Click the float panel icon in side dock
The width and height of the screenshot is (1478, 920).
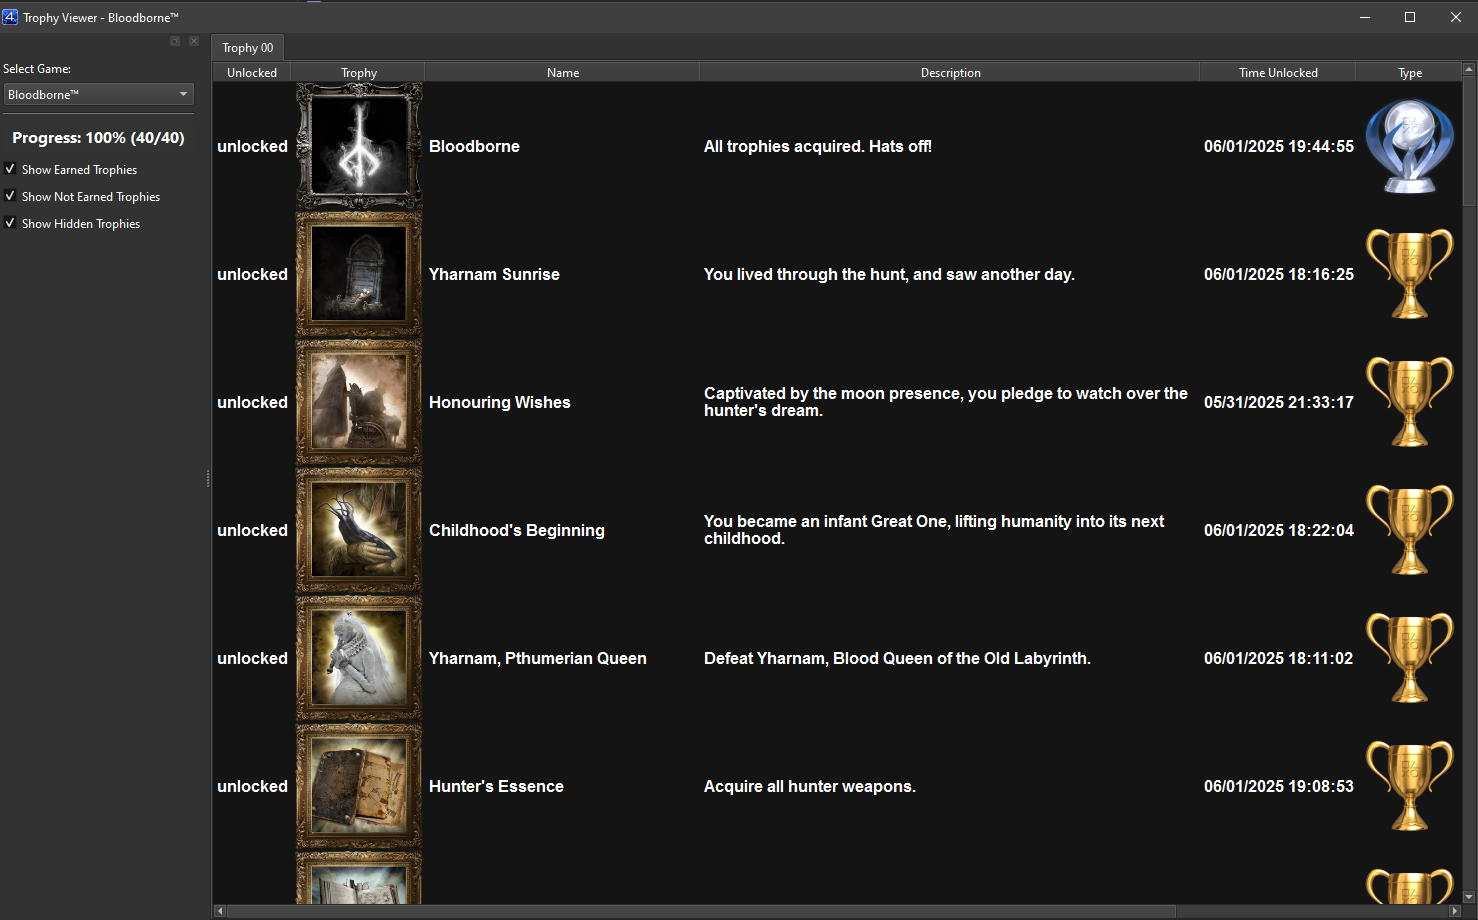[175, 41]
